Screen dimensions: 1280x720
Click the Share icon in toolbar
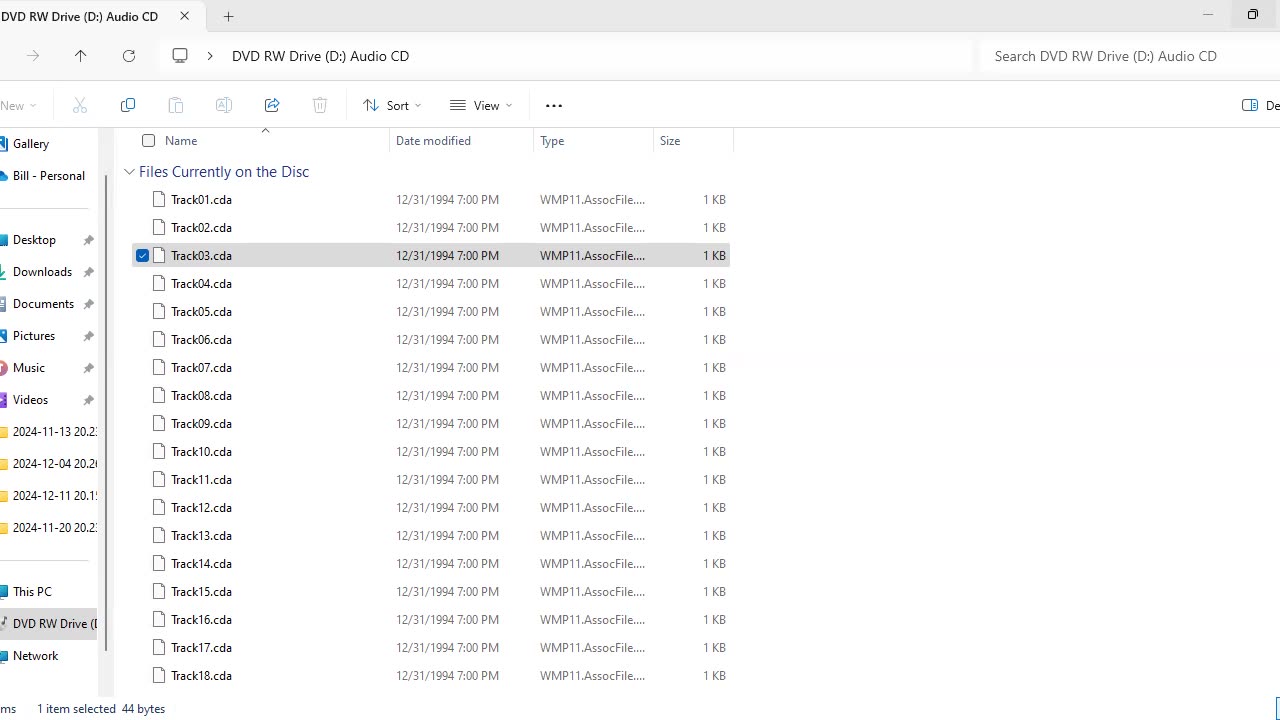[272, 105]
